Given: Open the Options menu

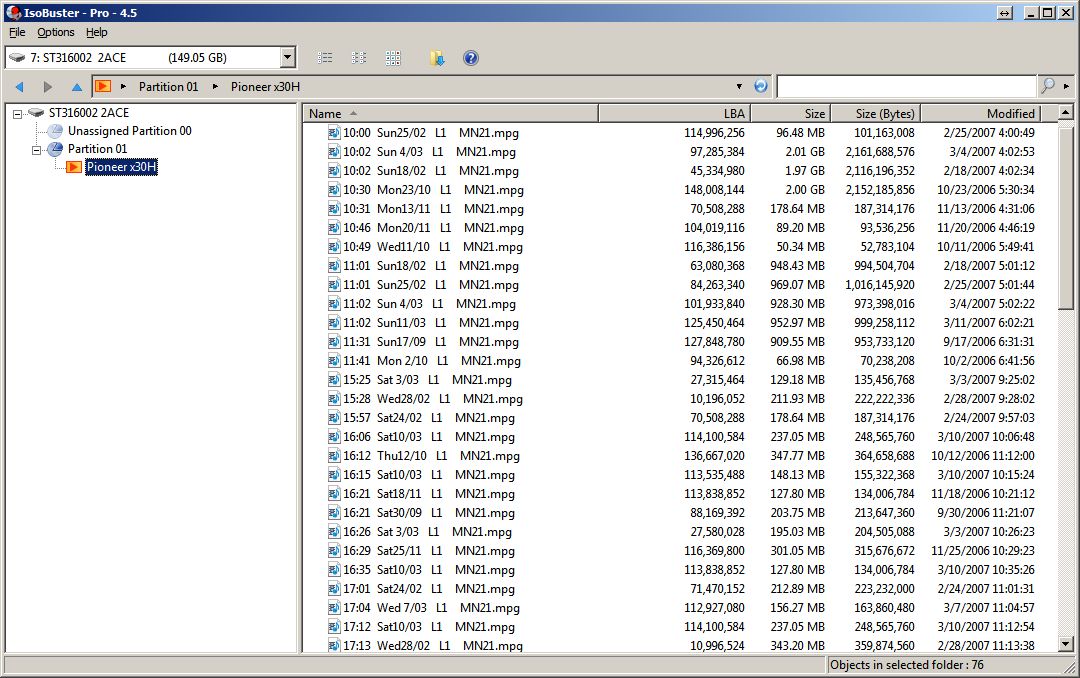Looking at the screenshot, I should tap(56, 32).
